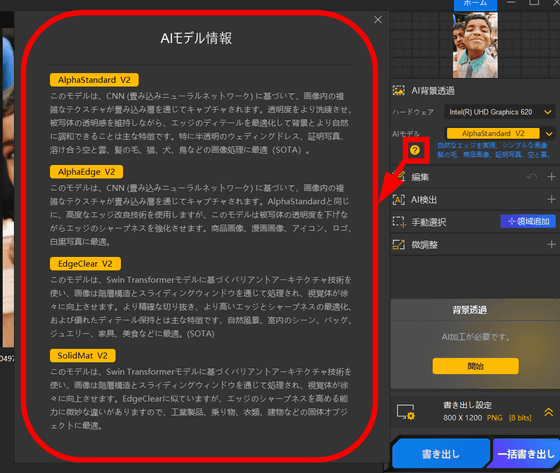Click the 編集 pencil icon
The image size is (560, 473).
400,176
